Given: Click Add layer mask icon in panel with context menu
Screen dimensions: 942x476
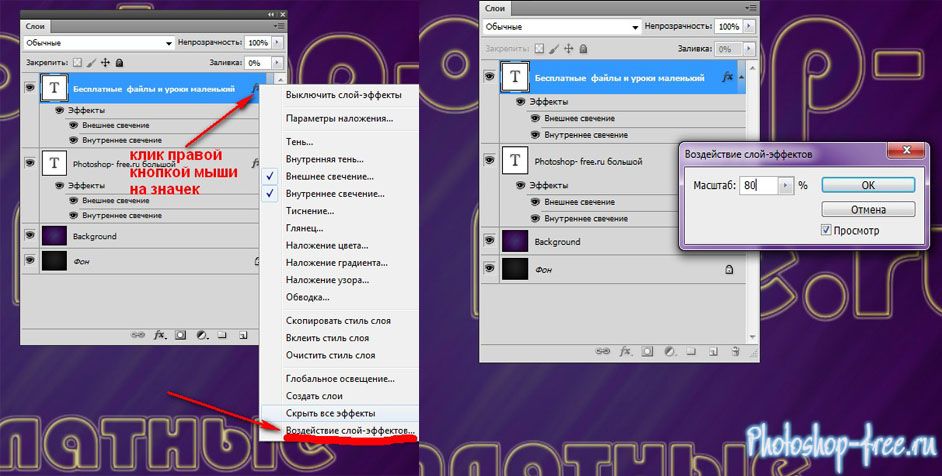Looking at the screenshot, I should [x=179, y=335].
